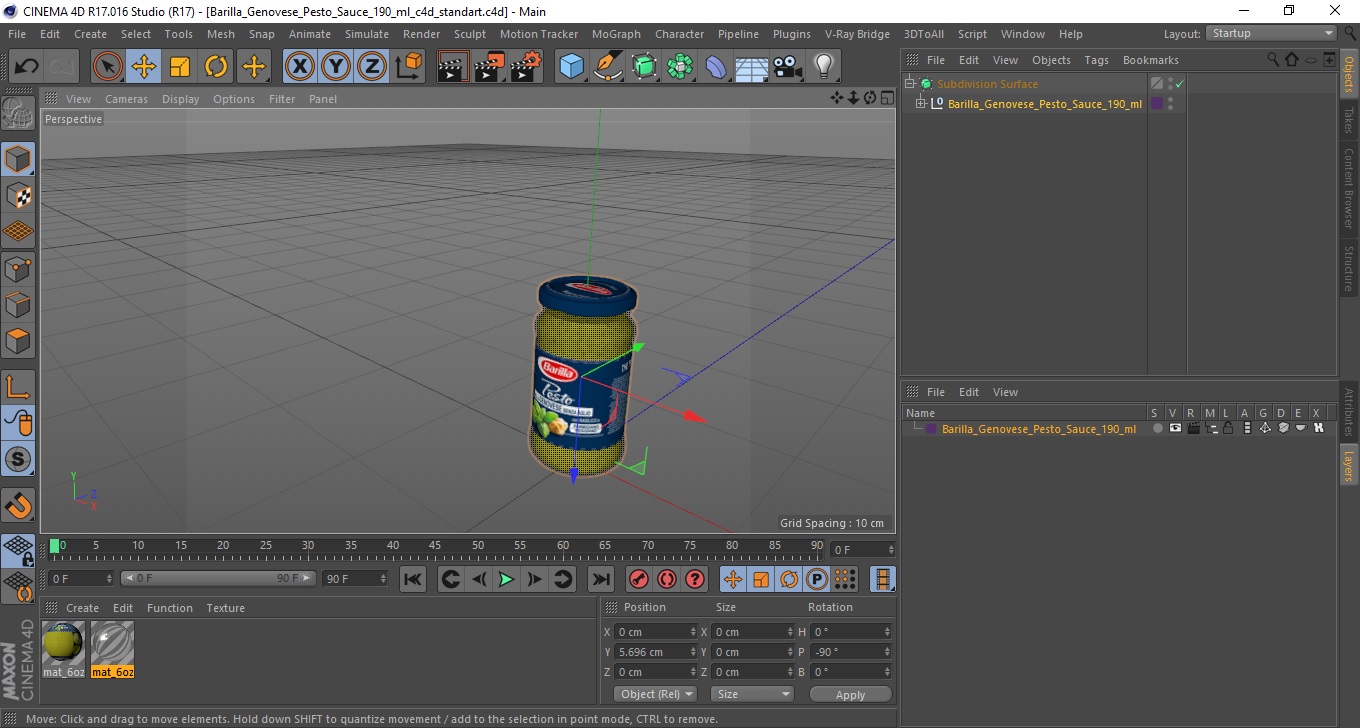Activate the Rotate tool in top toolbar
This screenshot has width=1360, height=728.
[x=216, y=67]
